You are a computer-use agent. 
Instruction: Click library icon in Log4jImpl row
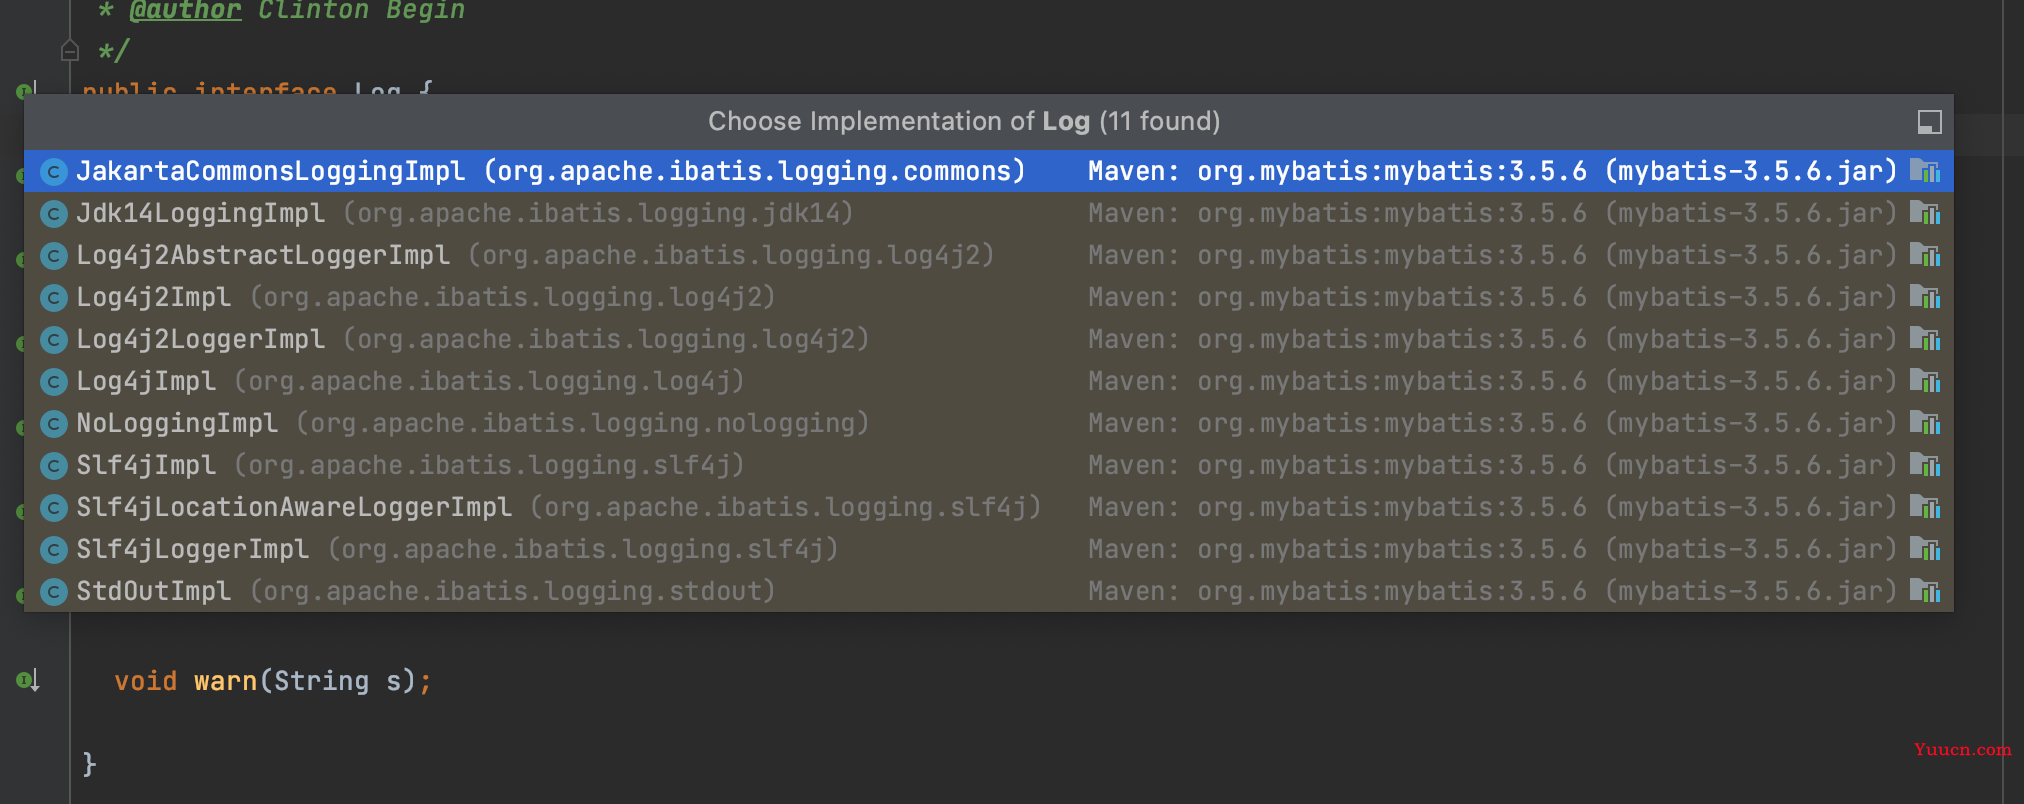[x=1925, y=381]
